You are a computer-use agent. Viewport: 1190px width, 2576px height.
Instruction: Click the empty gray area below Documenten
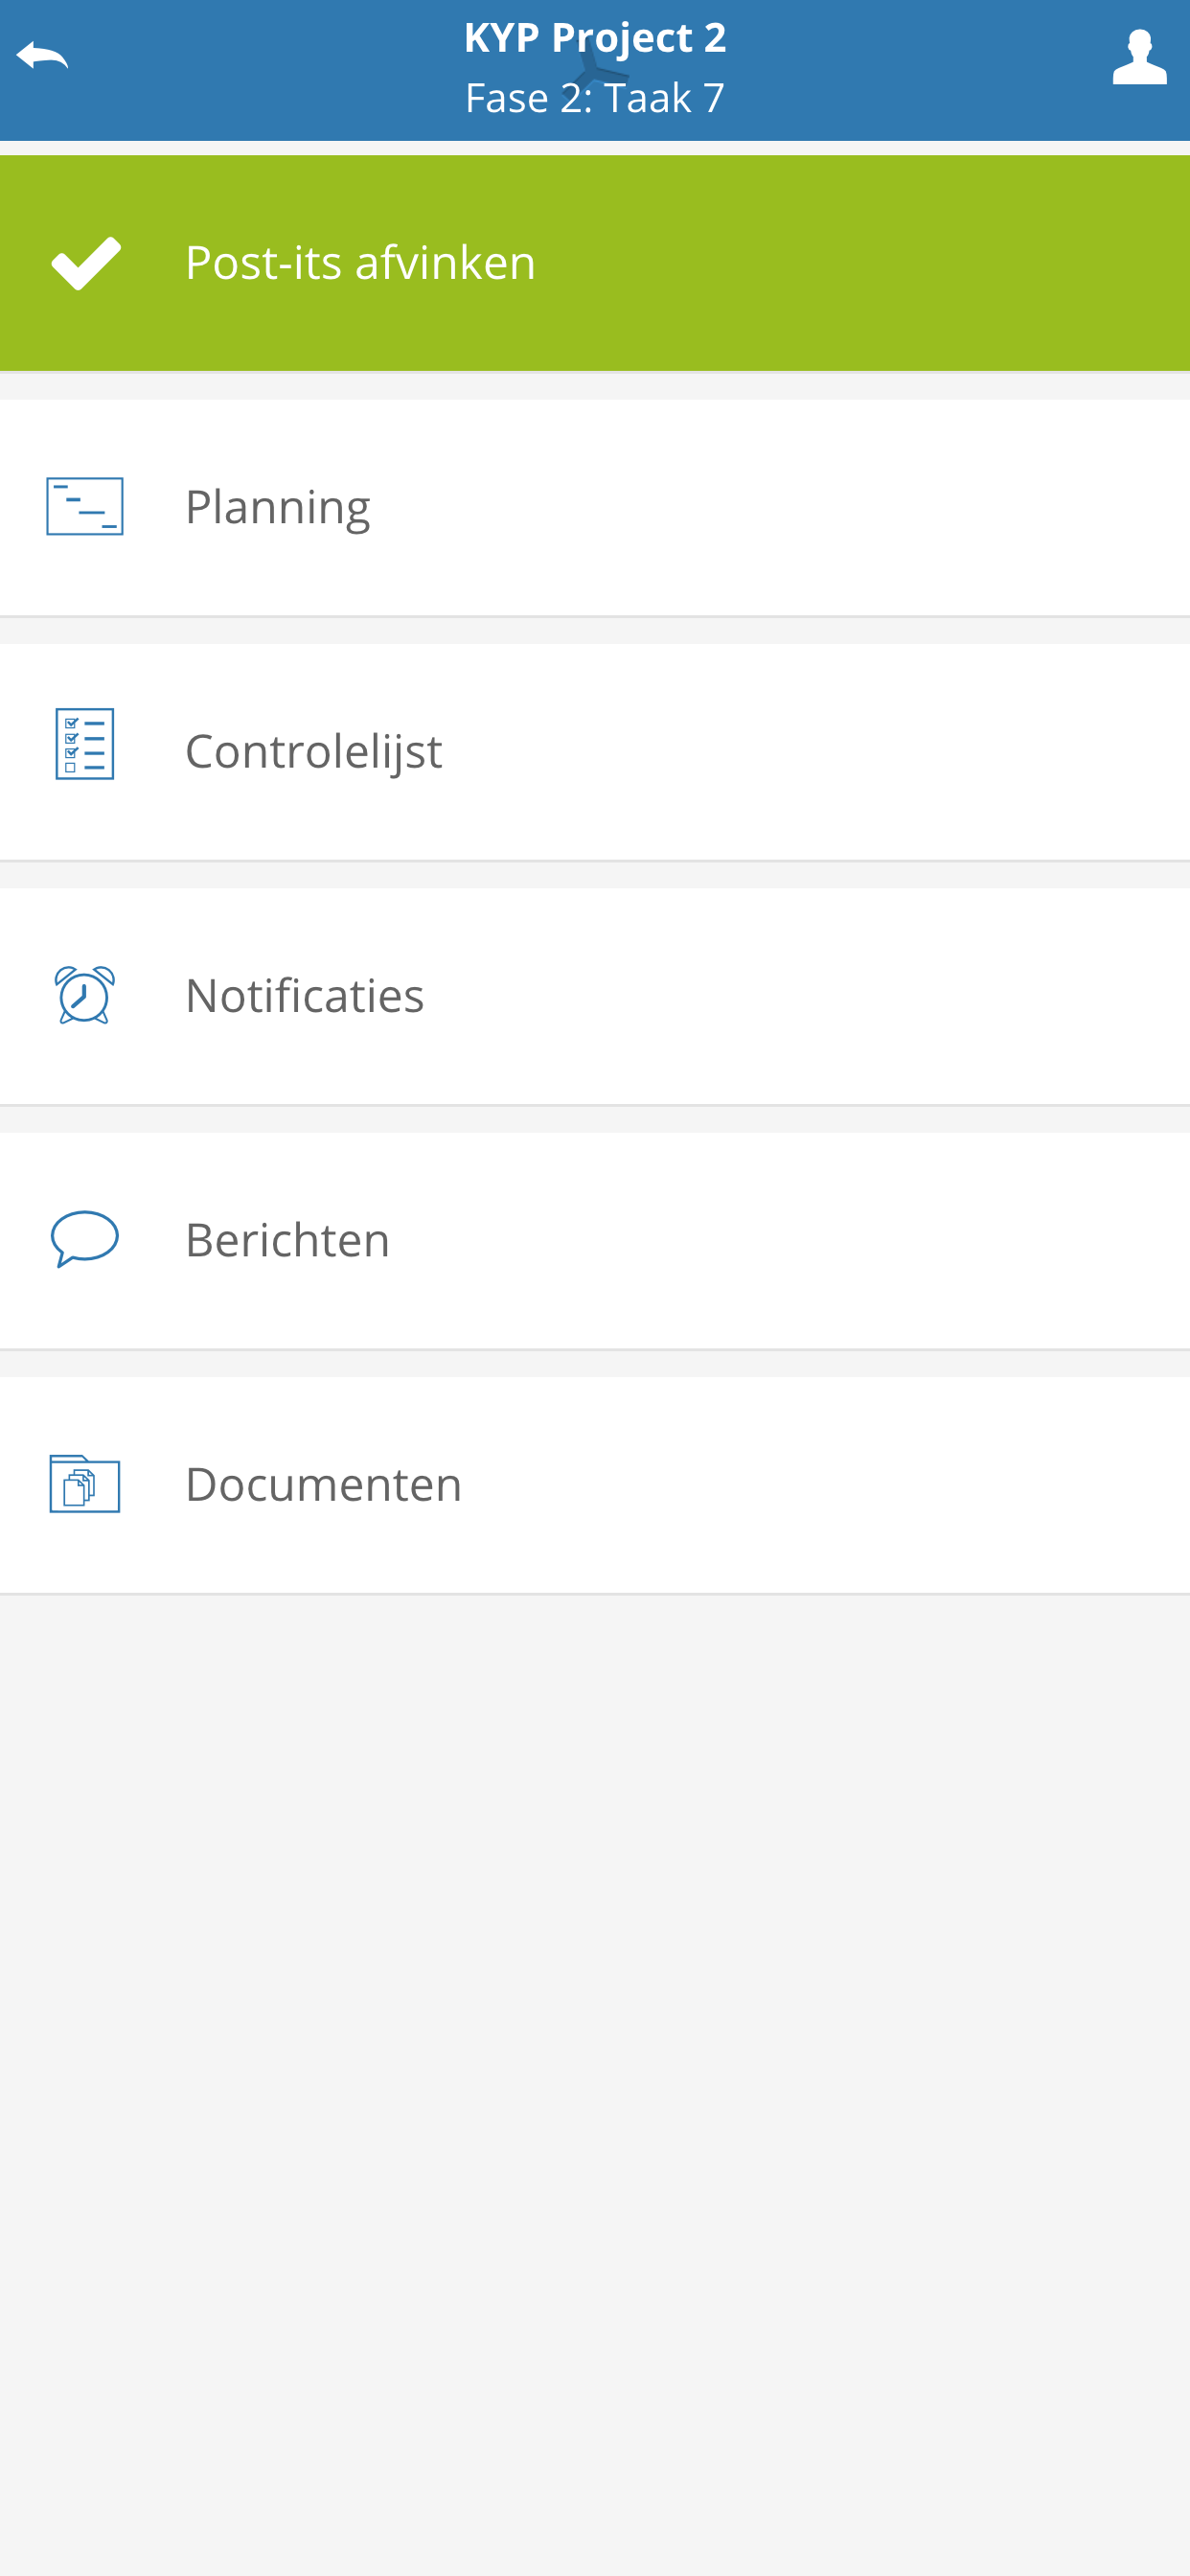tap(595, 2050)
